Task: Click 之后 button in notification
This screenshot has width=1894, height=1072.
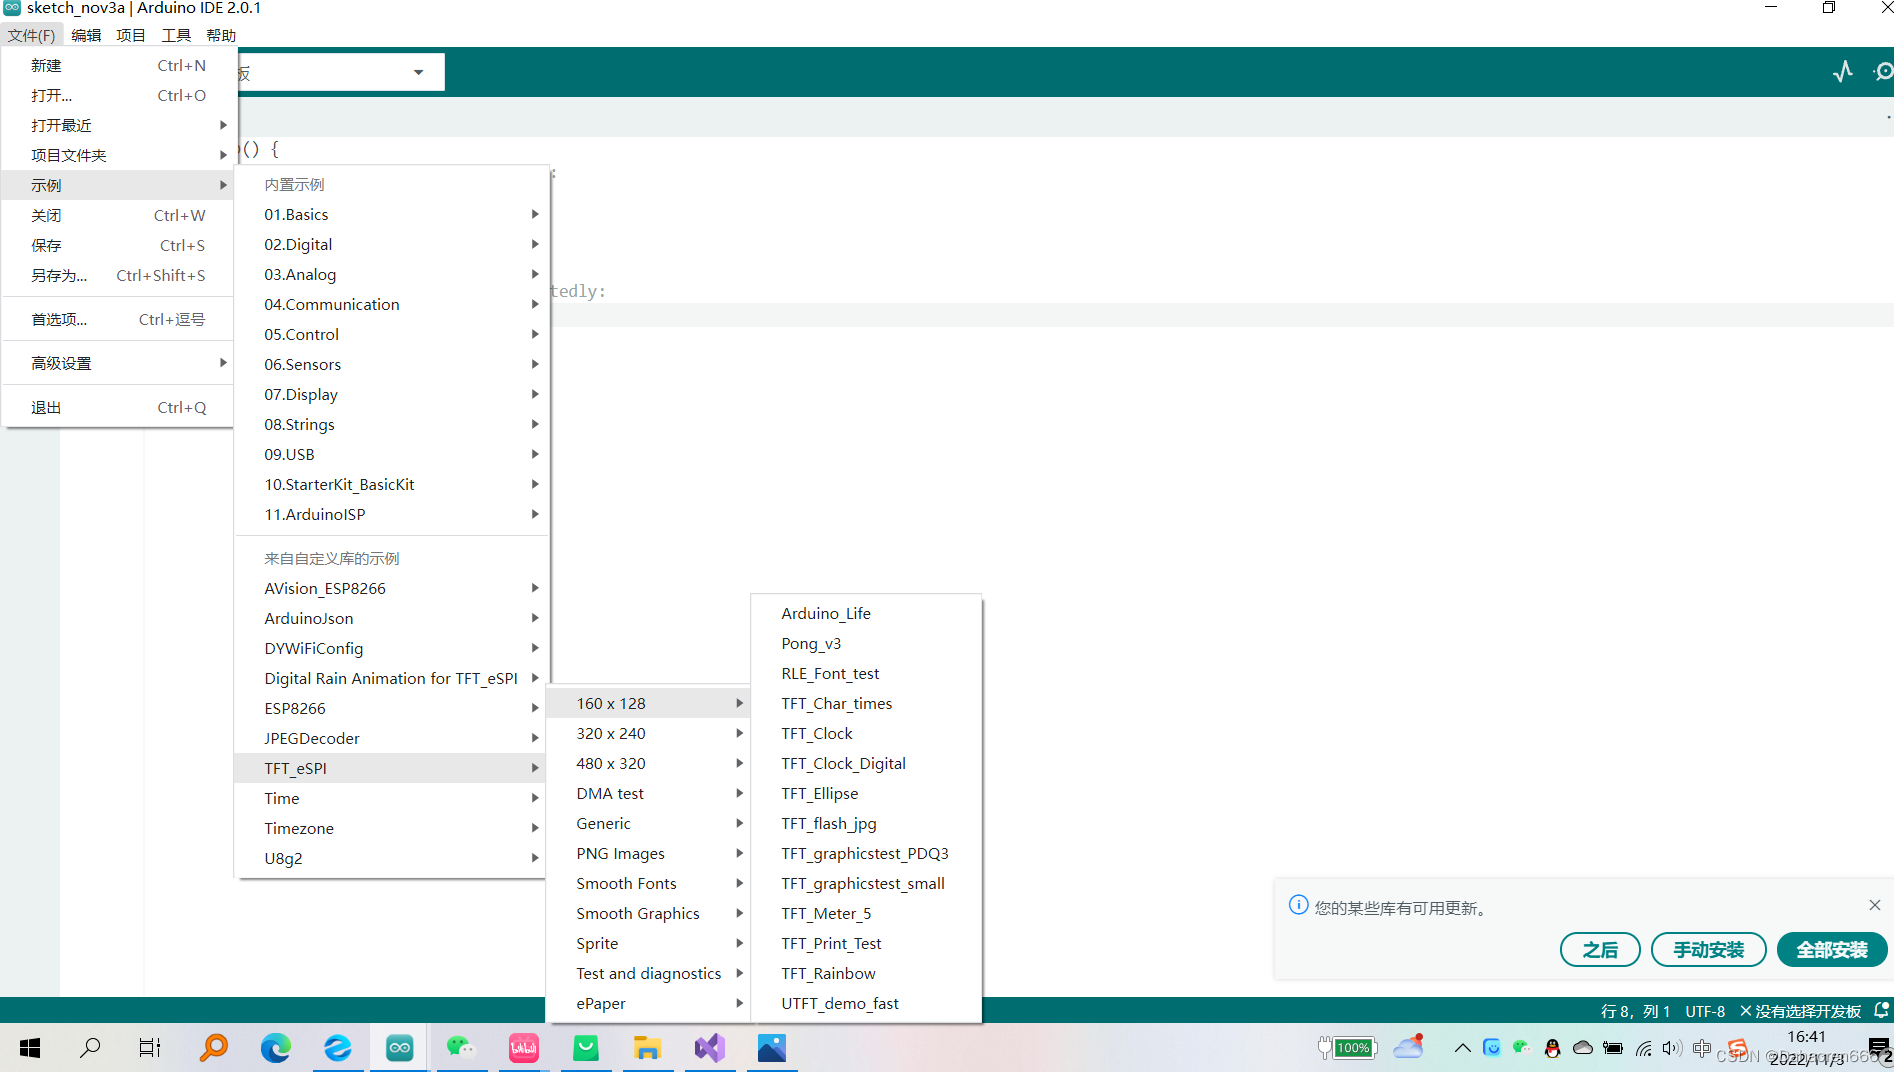Action: coord(1600,949)
